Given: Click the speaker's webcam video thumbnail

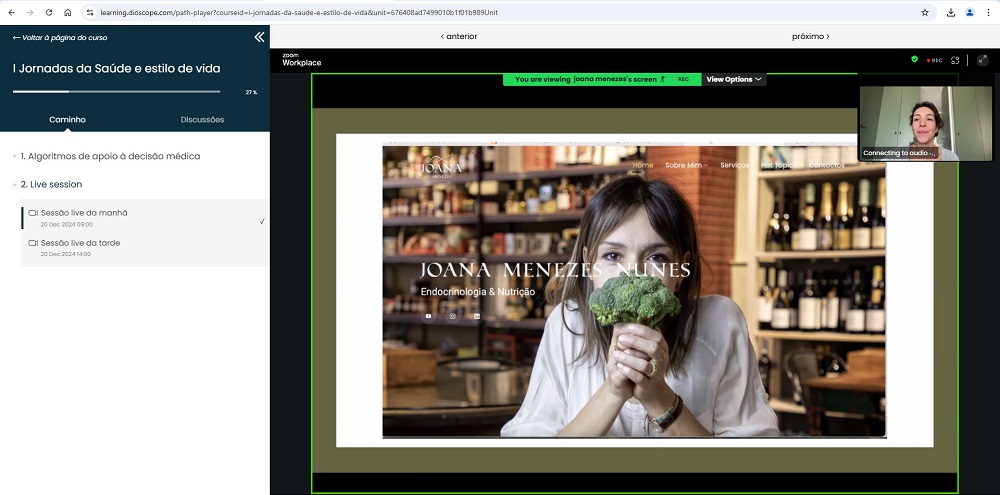Looking at the screenshot, I should (925, 122).
